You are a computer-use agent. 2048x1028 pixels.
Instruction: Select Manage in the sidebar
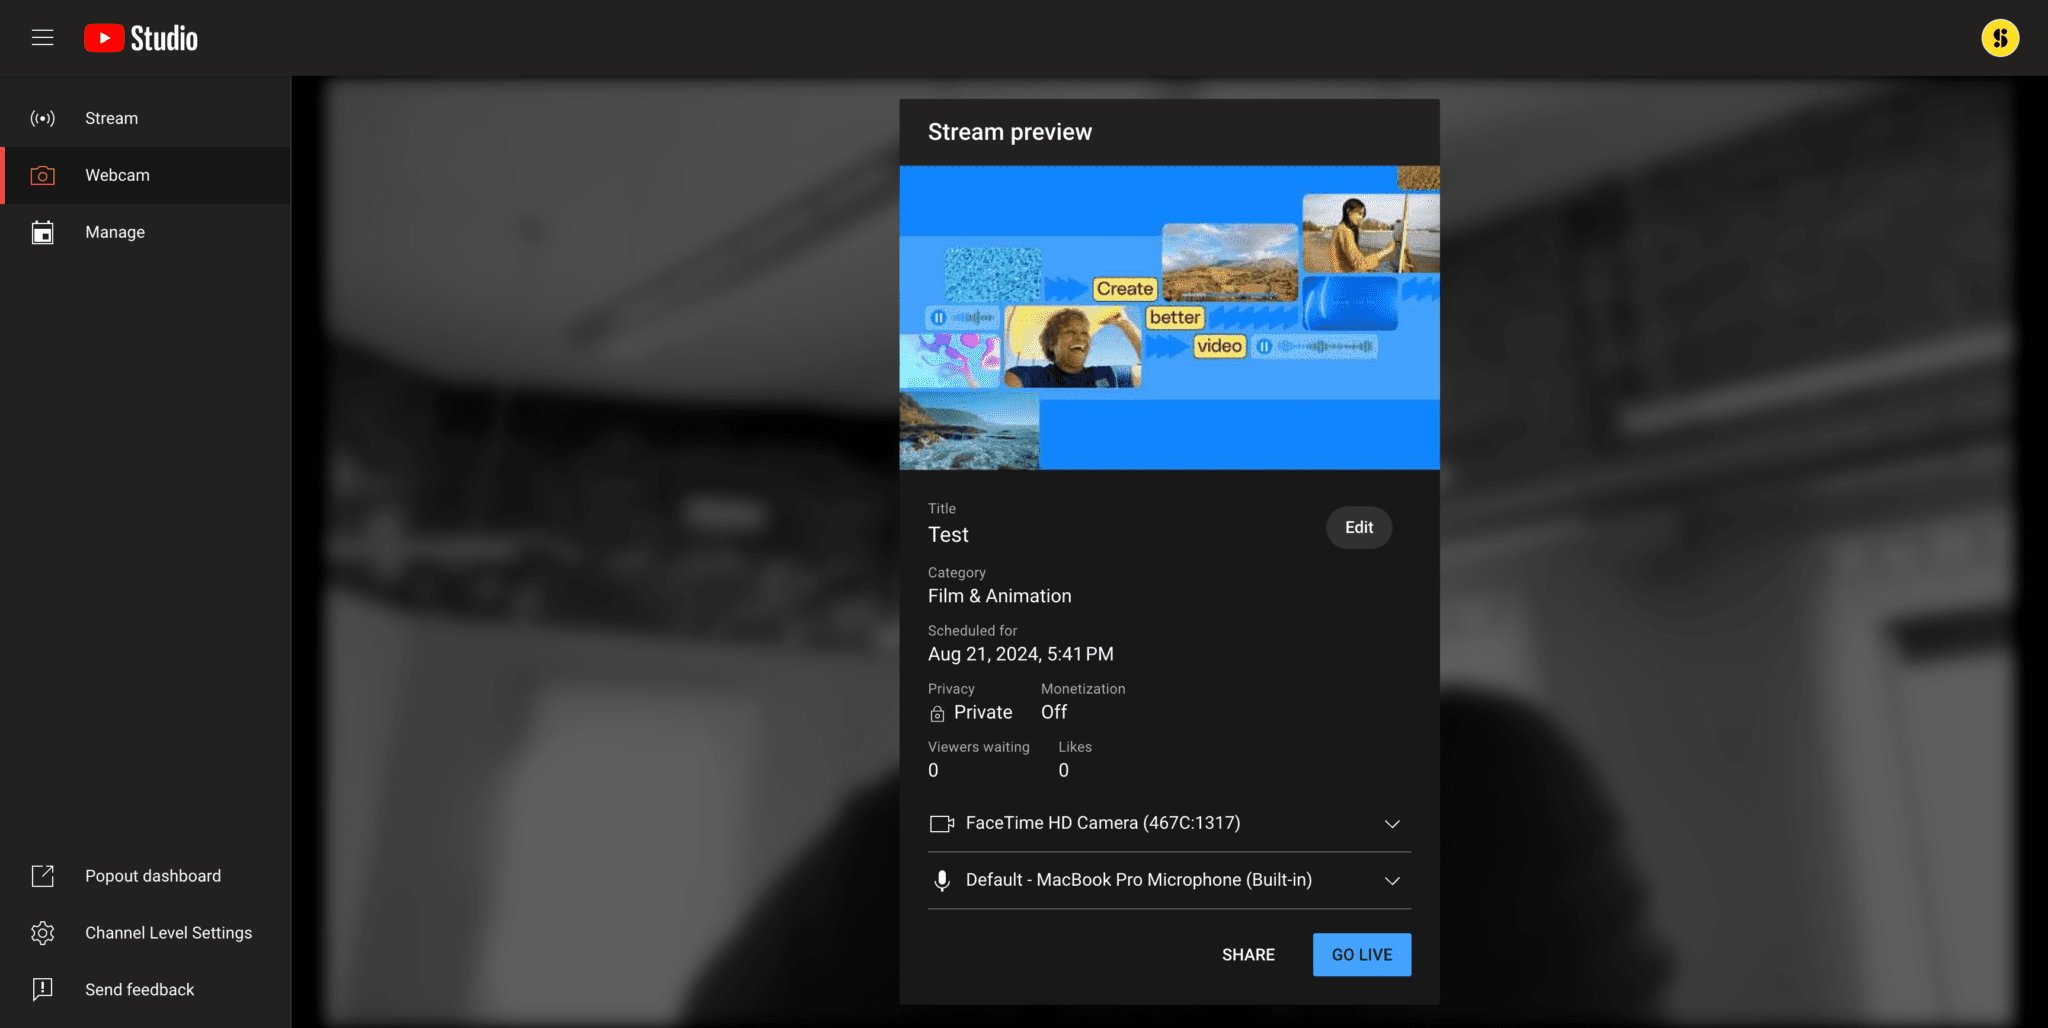(x=115, y=232)
